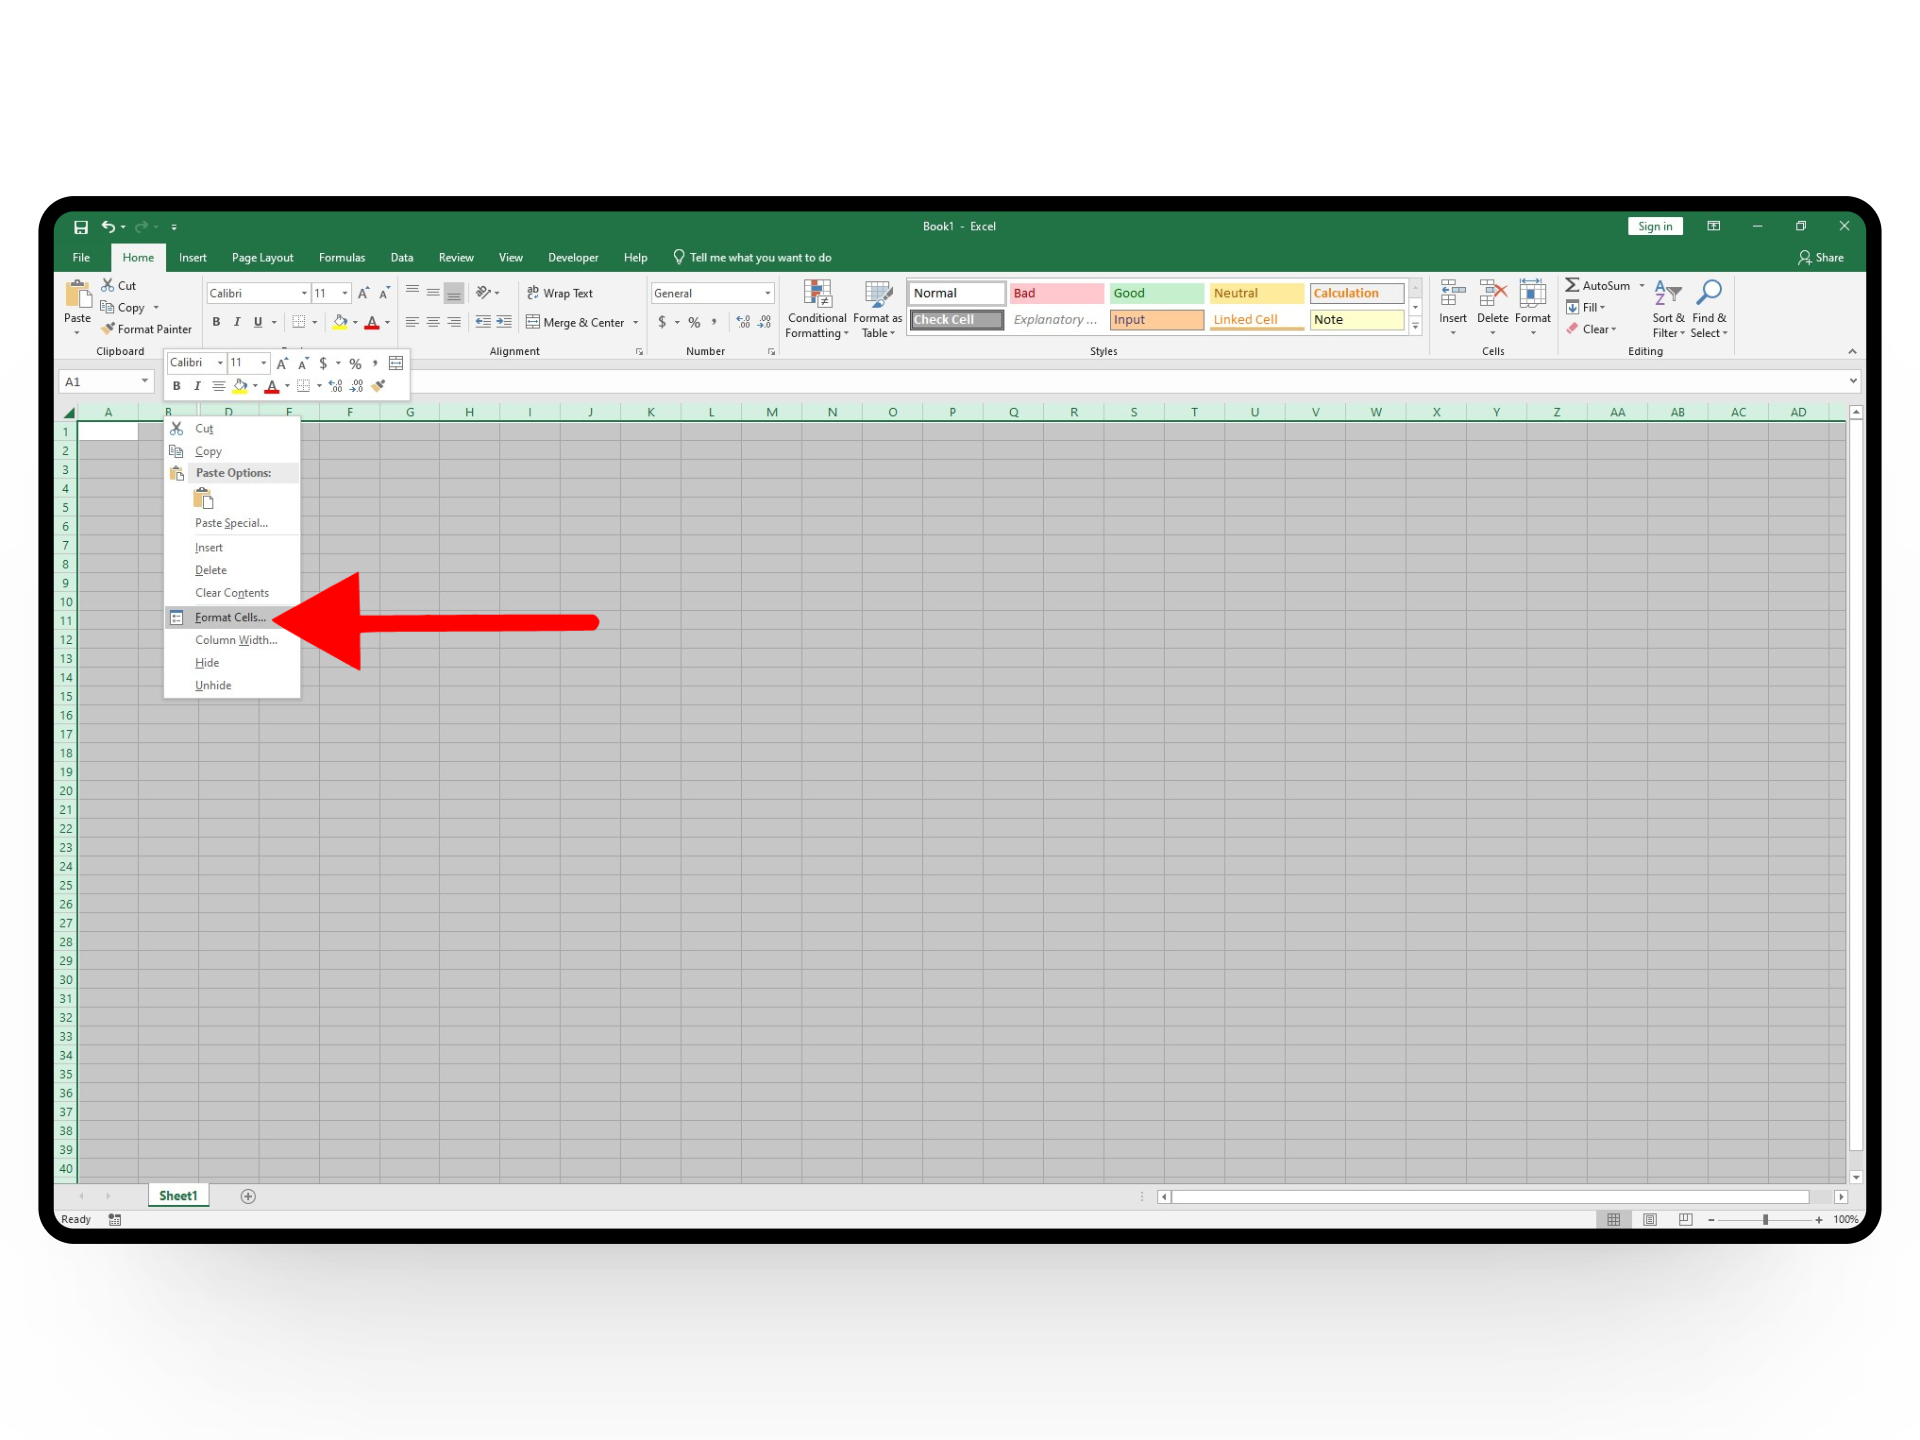The height and width of the screenshot is (1440, 1920).
Task: Open the Formulas ribbon tab
Action: point(342,257)
